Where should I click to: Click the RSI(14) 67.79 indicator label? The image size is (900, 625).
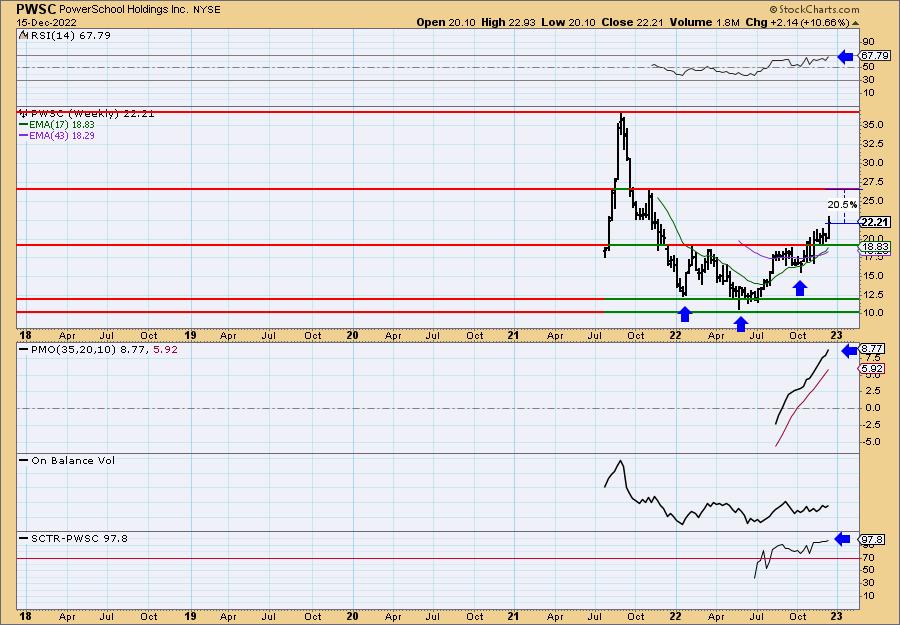pyautogui.click(x=69, y=36)
